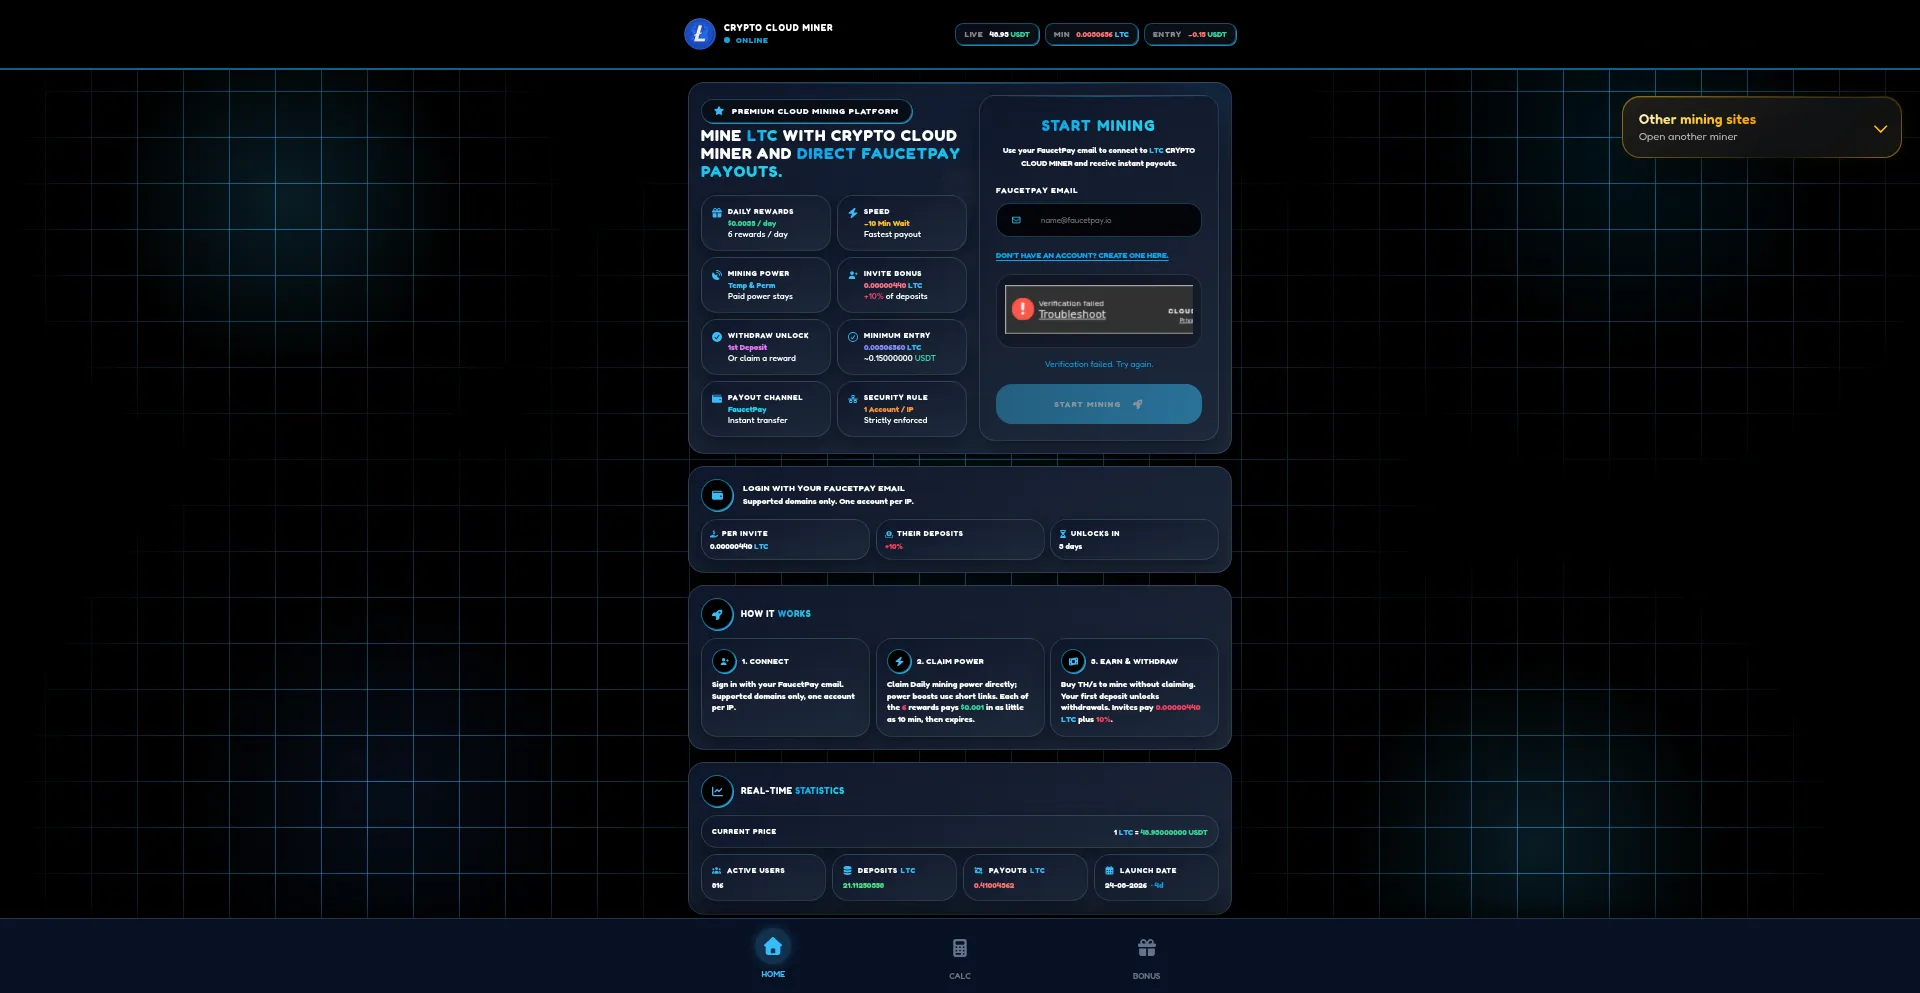Screen dimensions: 1920x993
Task: Click the ENTRY USDT chip
Action: [x=1190, y=35]
